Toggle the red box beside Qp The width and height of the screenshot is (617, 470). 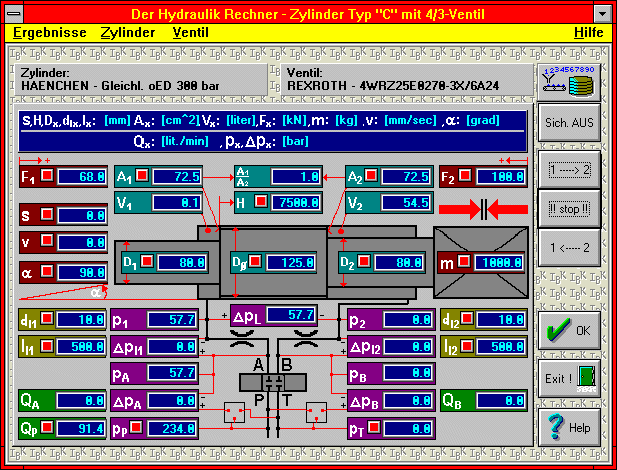pos(47,427)
